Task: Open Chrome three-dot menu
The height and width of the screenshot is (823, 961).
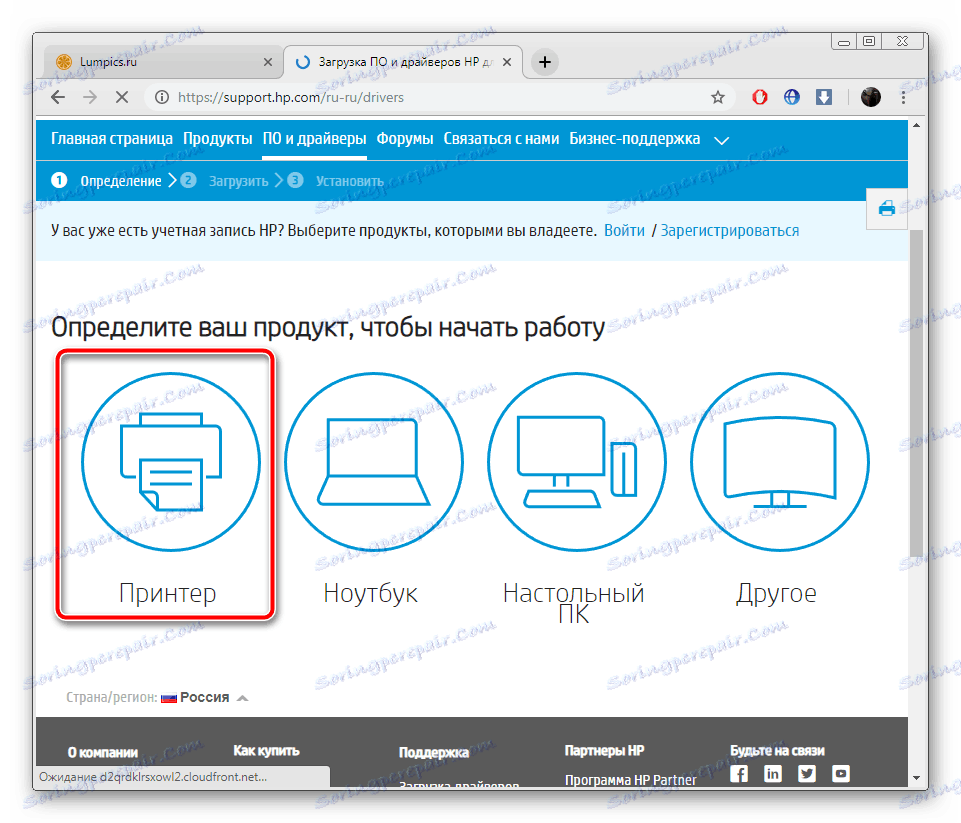Action: pyautogui.click(x=903, y=97)
